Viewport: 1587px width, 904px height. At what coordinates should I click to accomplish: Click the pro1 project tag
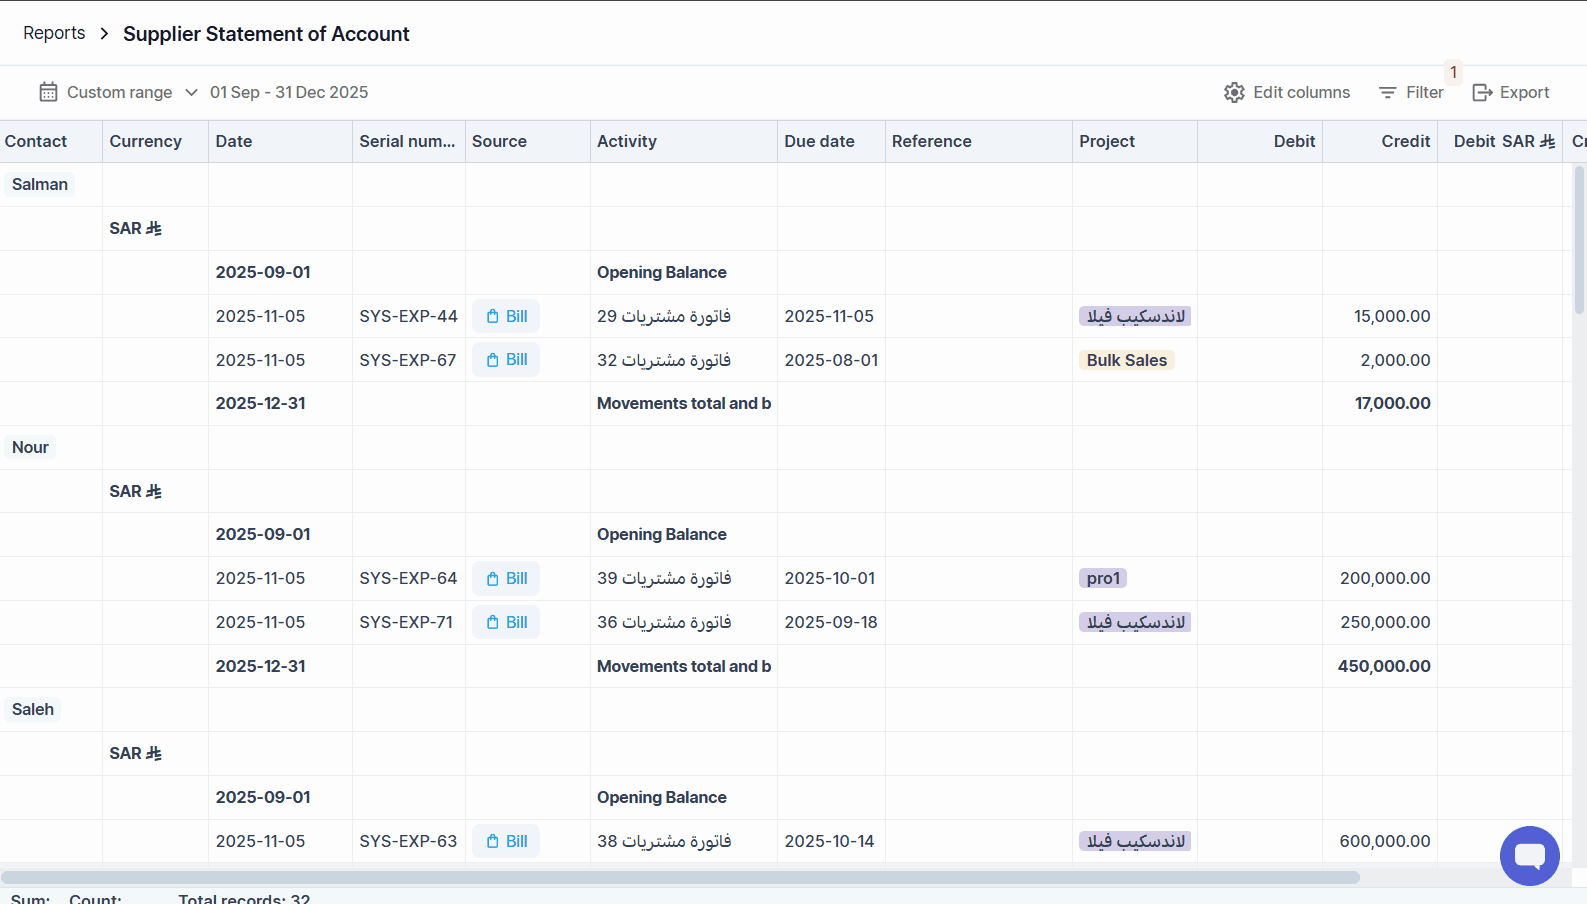click(1103, 578)
